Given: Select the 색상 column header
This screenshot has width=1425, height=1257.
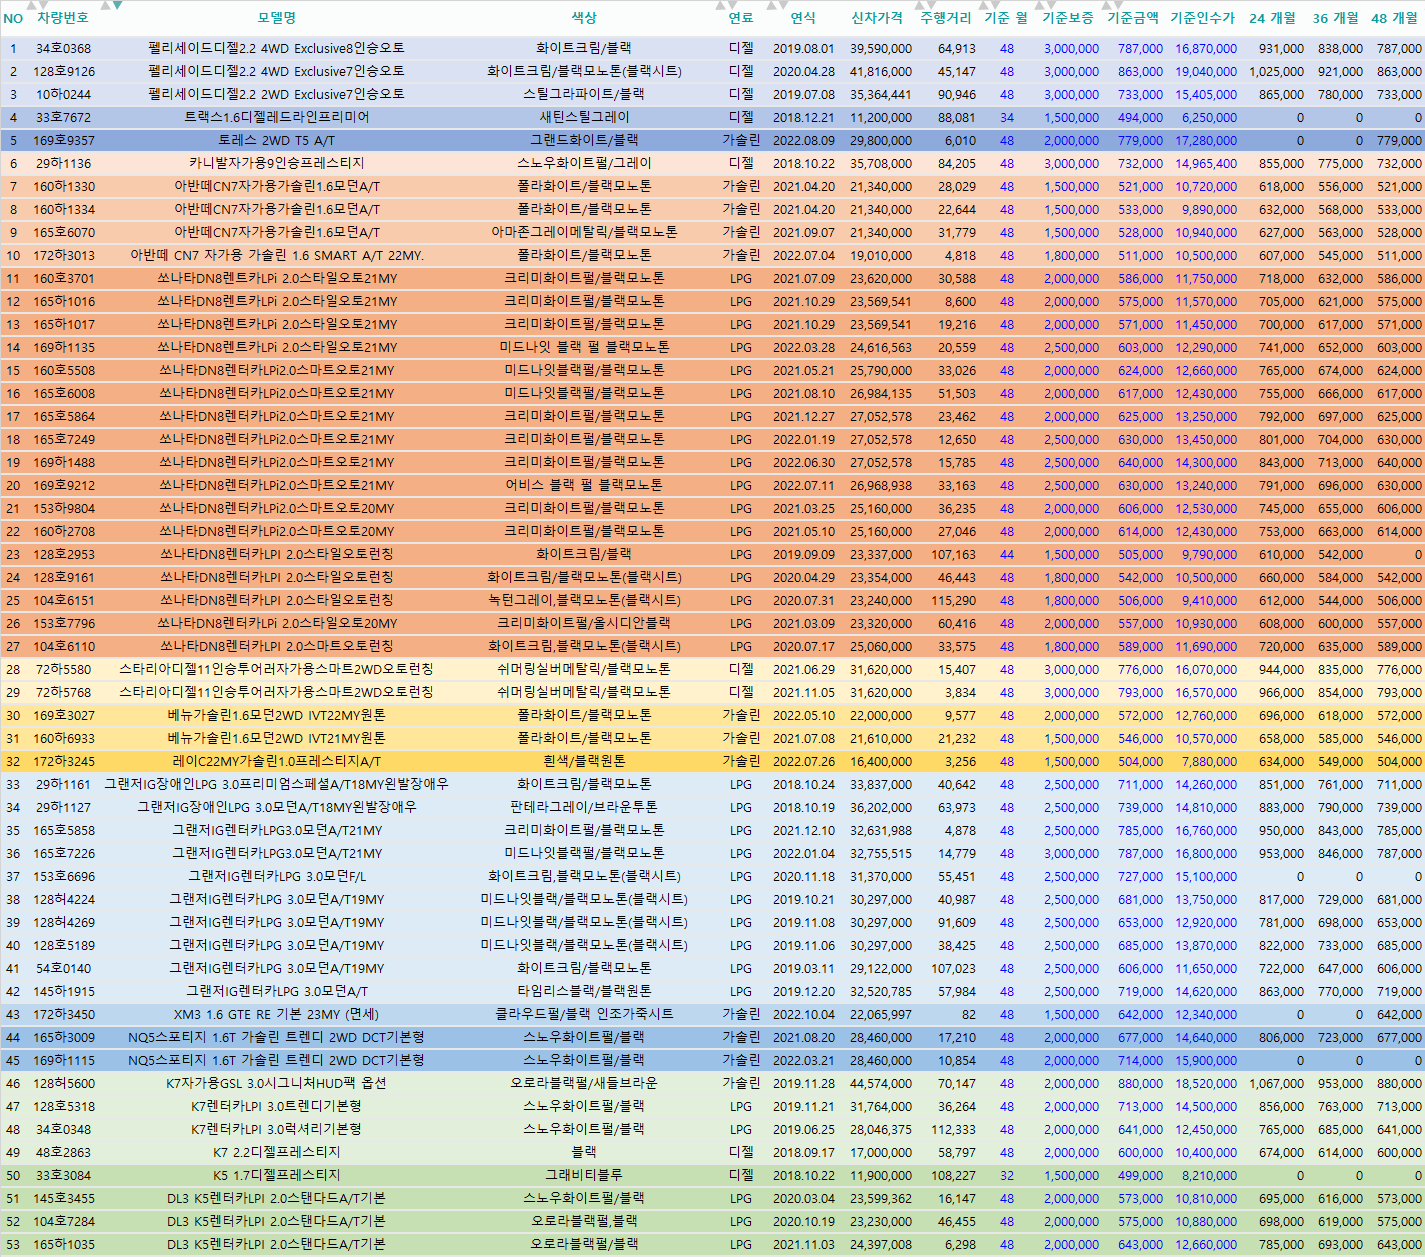Looking at the screenshot, I should [x=584, y=18].
